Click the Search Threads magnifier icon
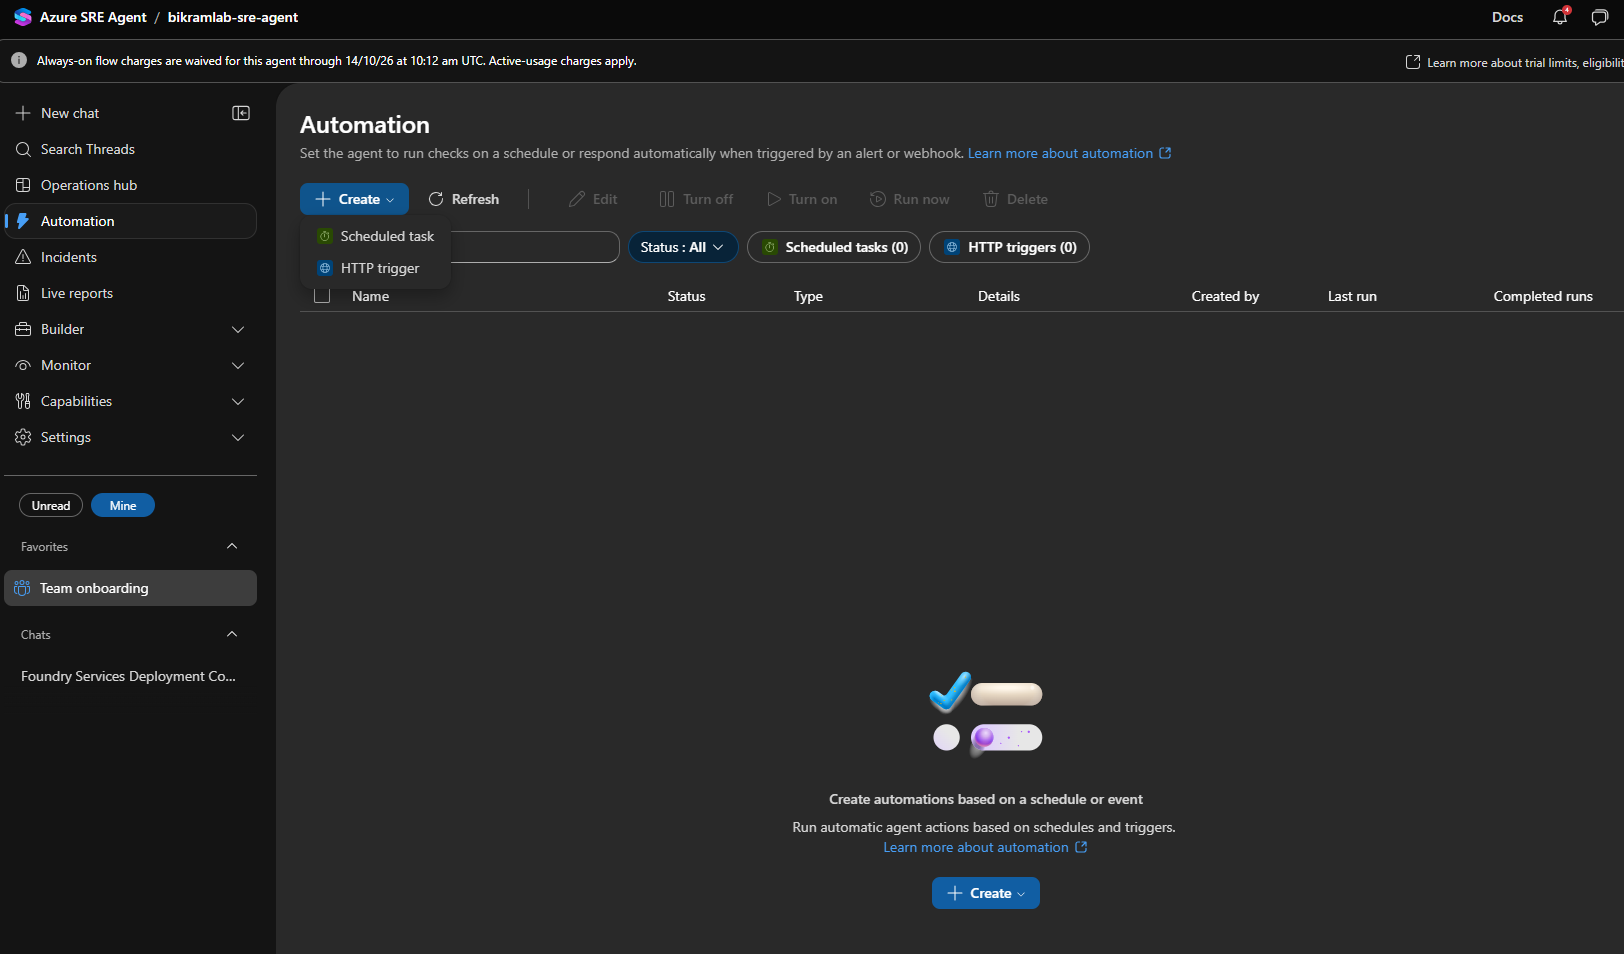The image size is (1624, 954). 23,149
